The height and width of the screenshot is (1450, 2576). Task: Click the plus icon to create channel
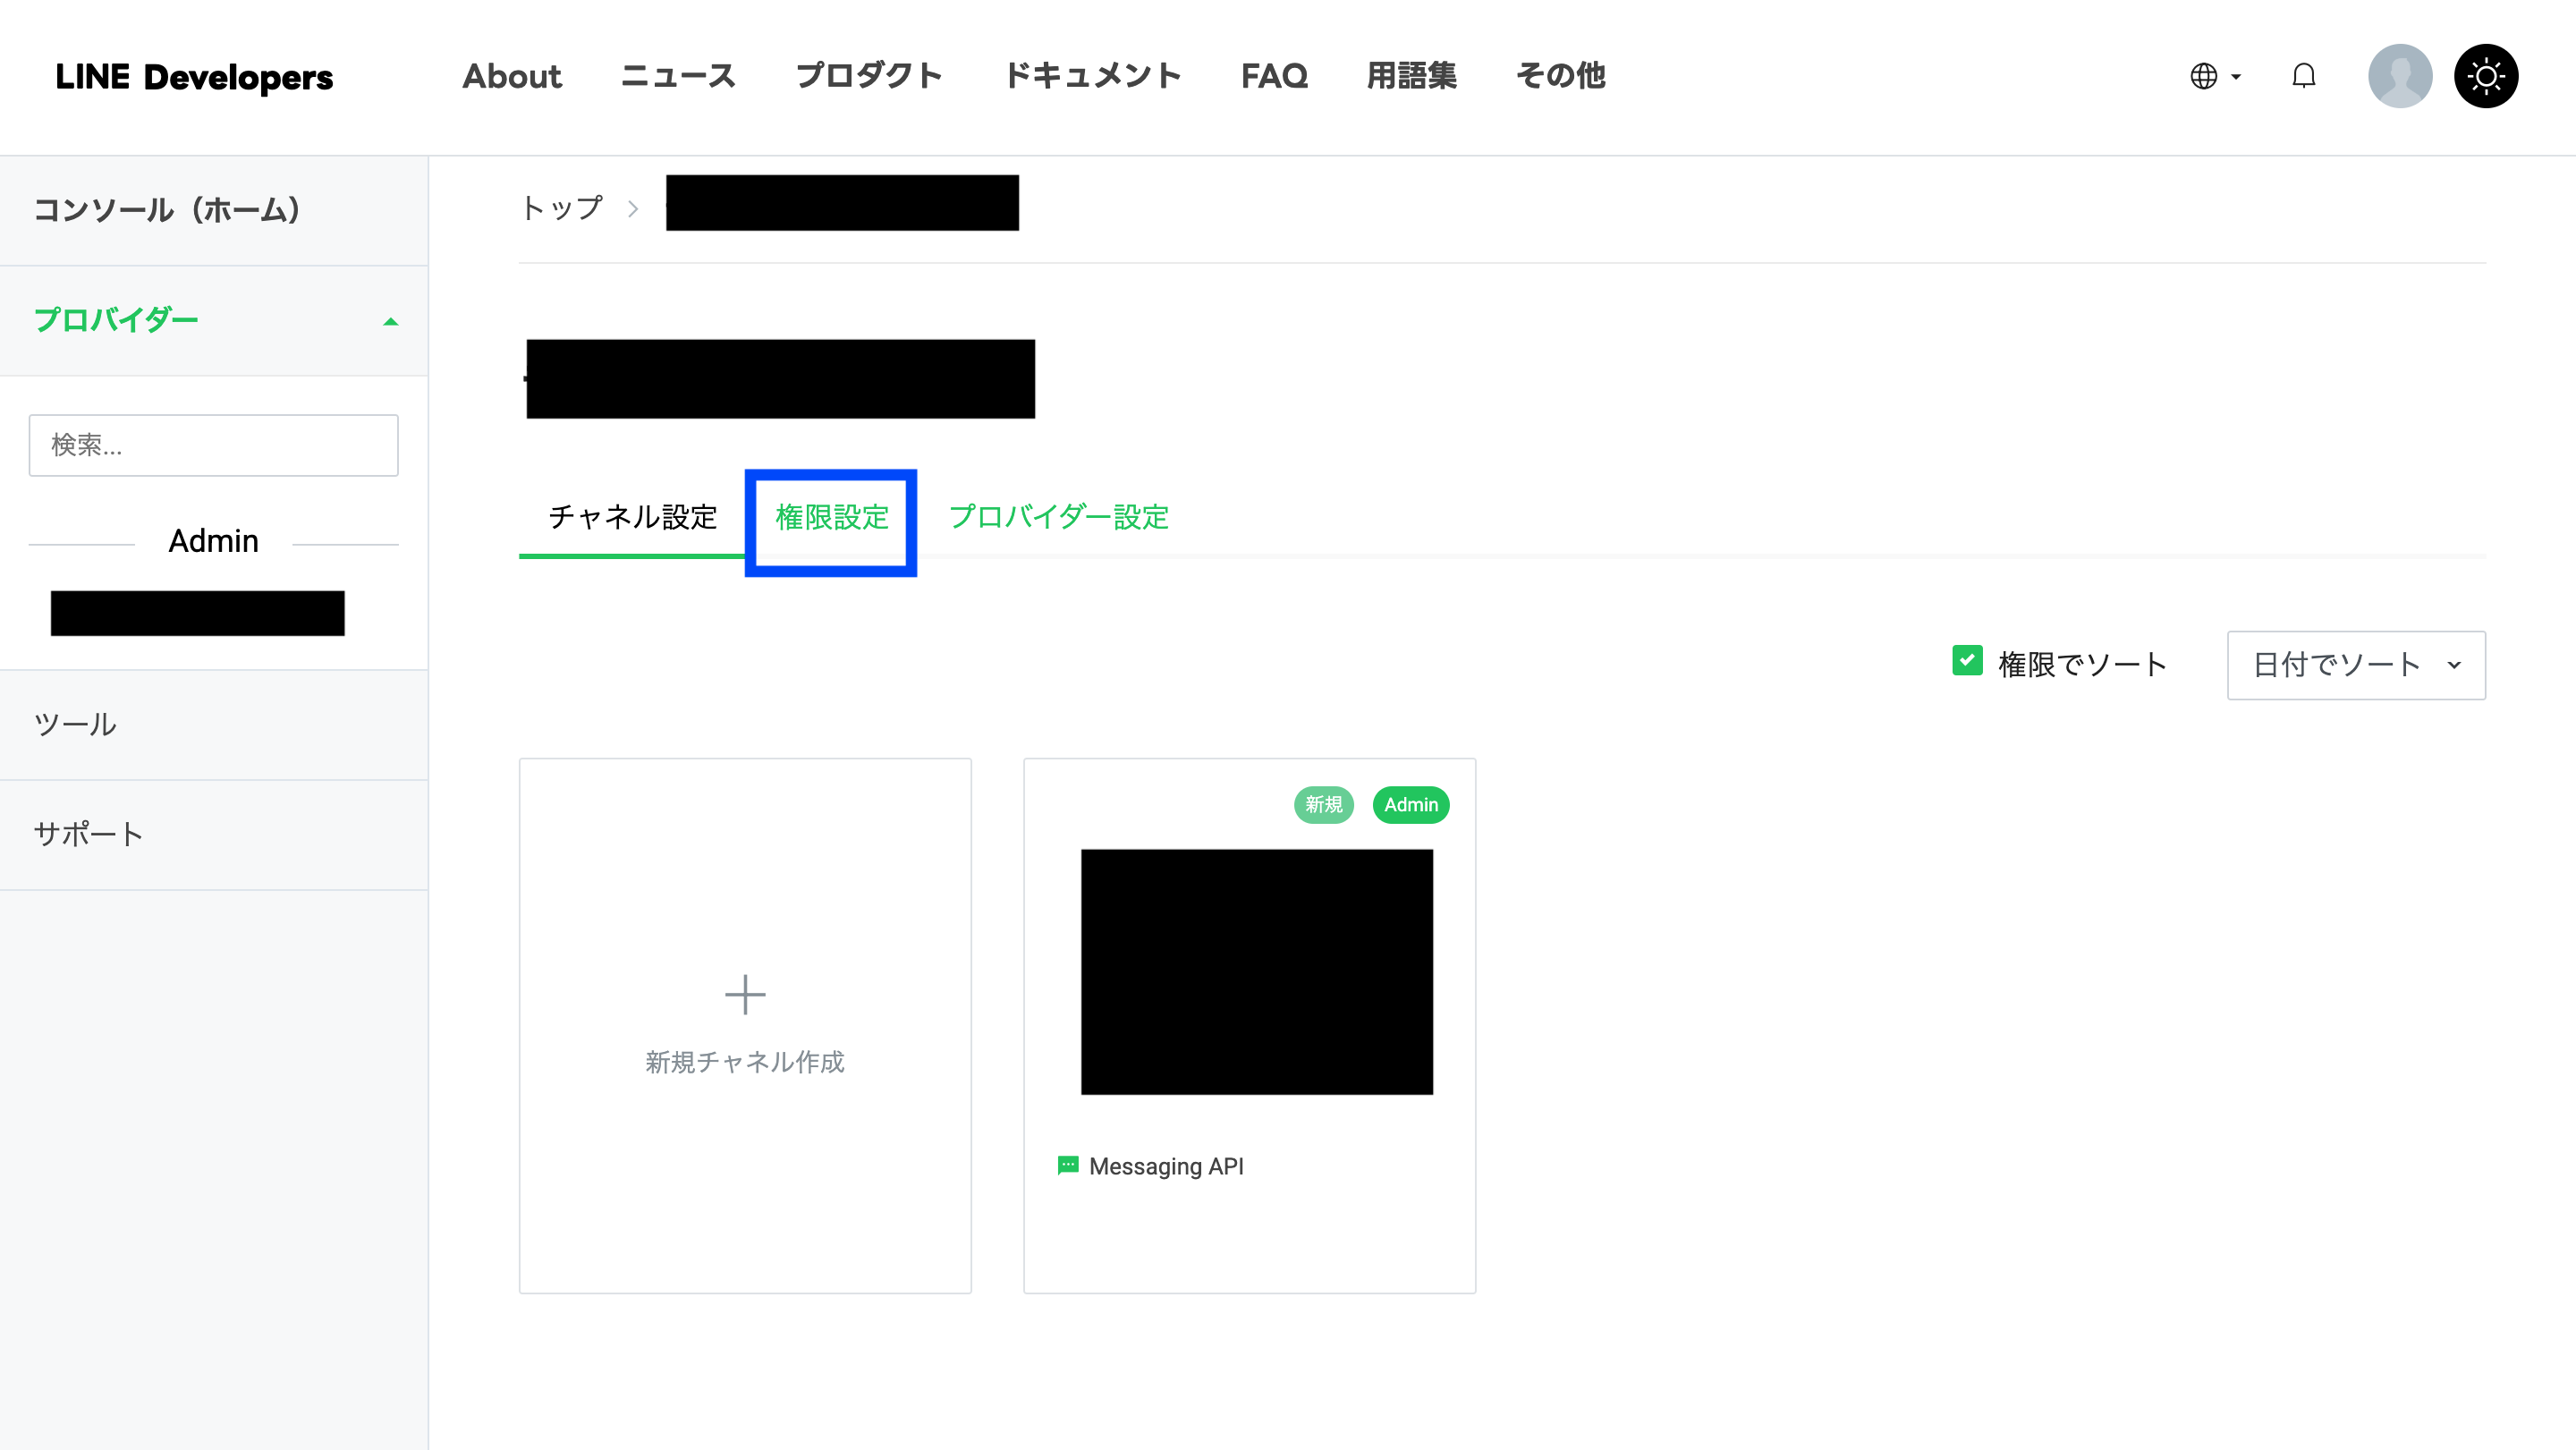pos(744,994)
